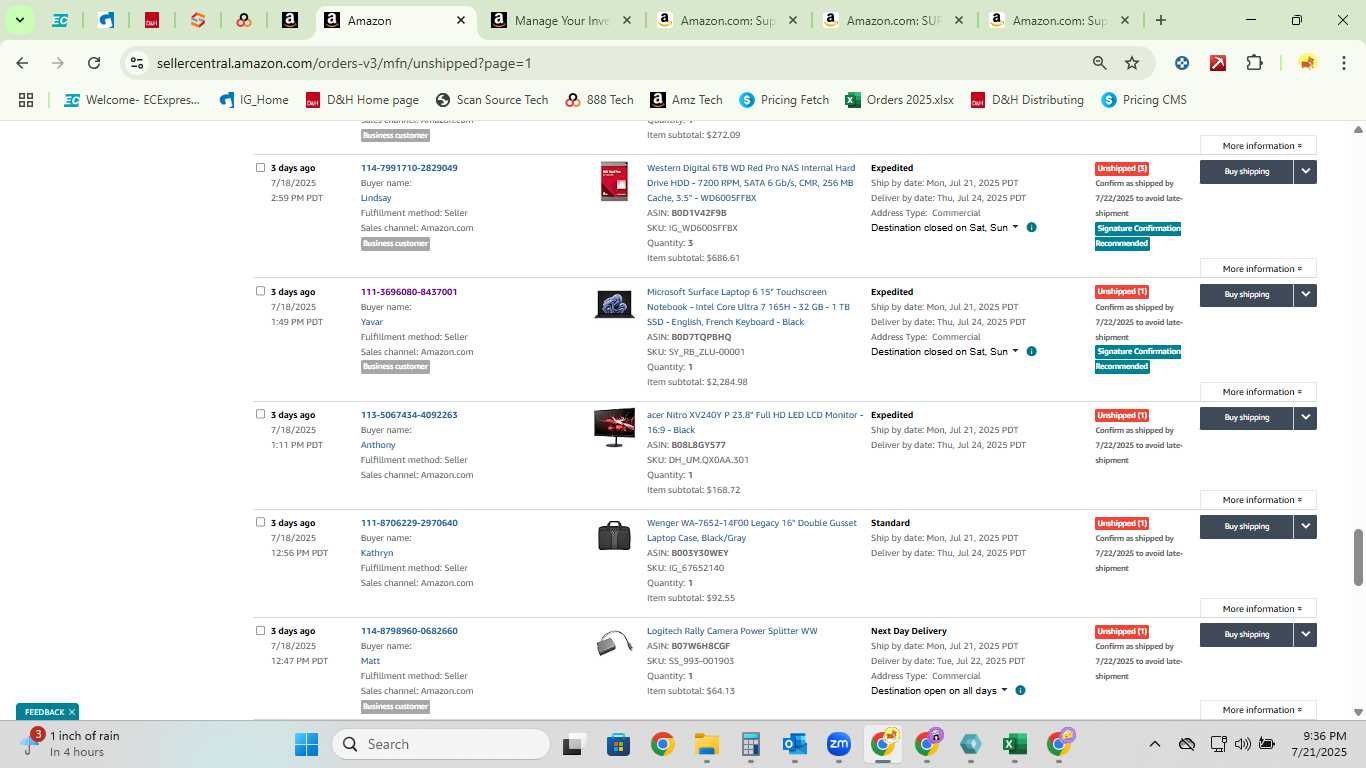Open Amz Tech bookmark

(686, 100)
